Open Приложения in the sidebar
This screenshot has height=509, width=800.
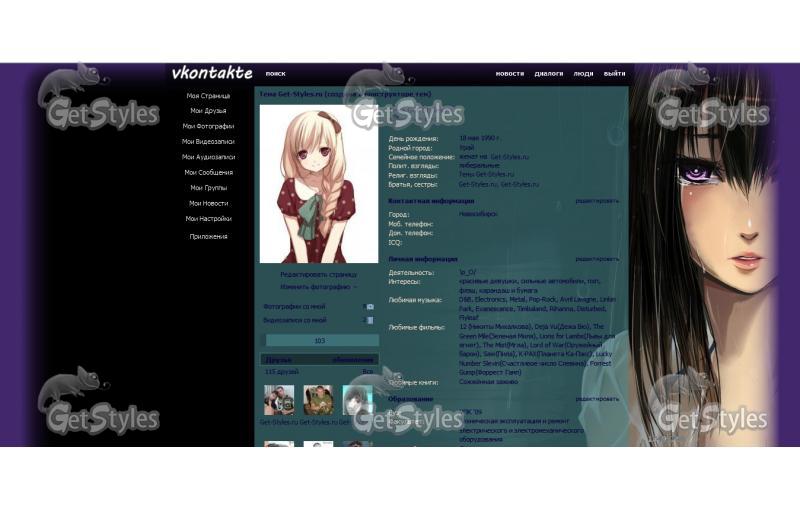pos(208,237)
